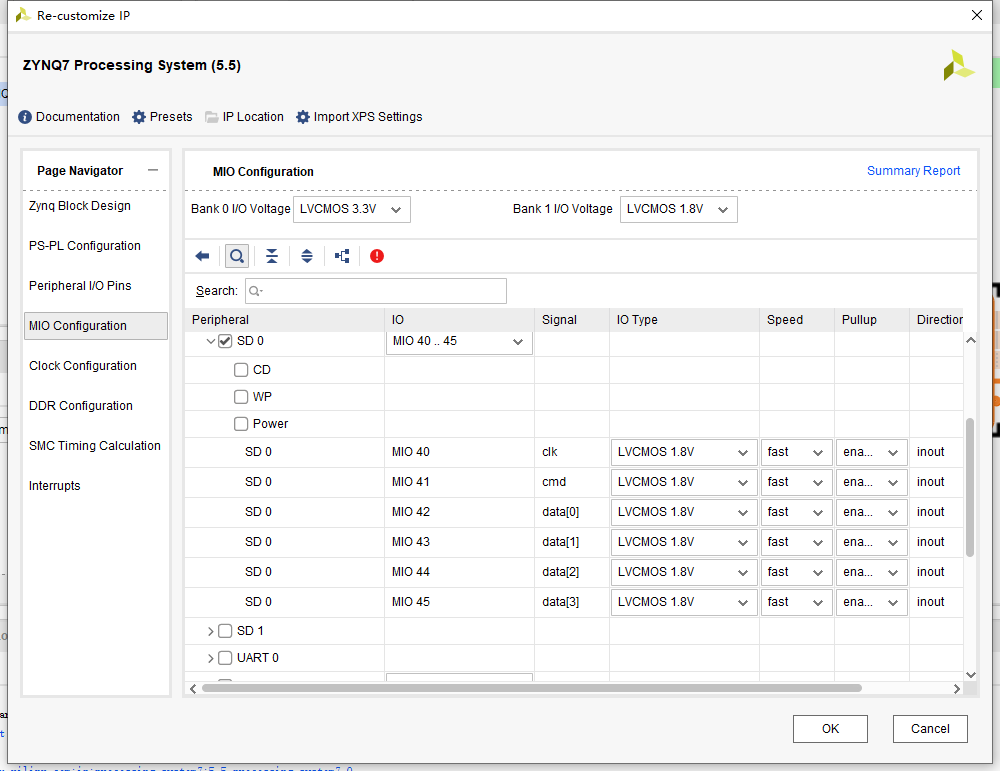
Task: Open IO Type dropdown for MIO 43
Action: click(x=684, y=542)
